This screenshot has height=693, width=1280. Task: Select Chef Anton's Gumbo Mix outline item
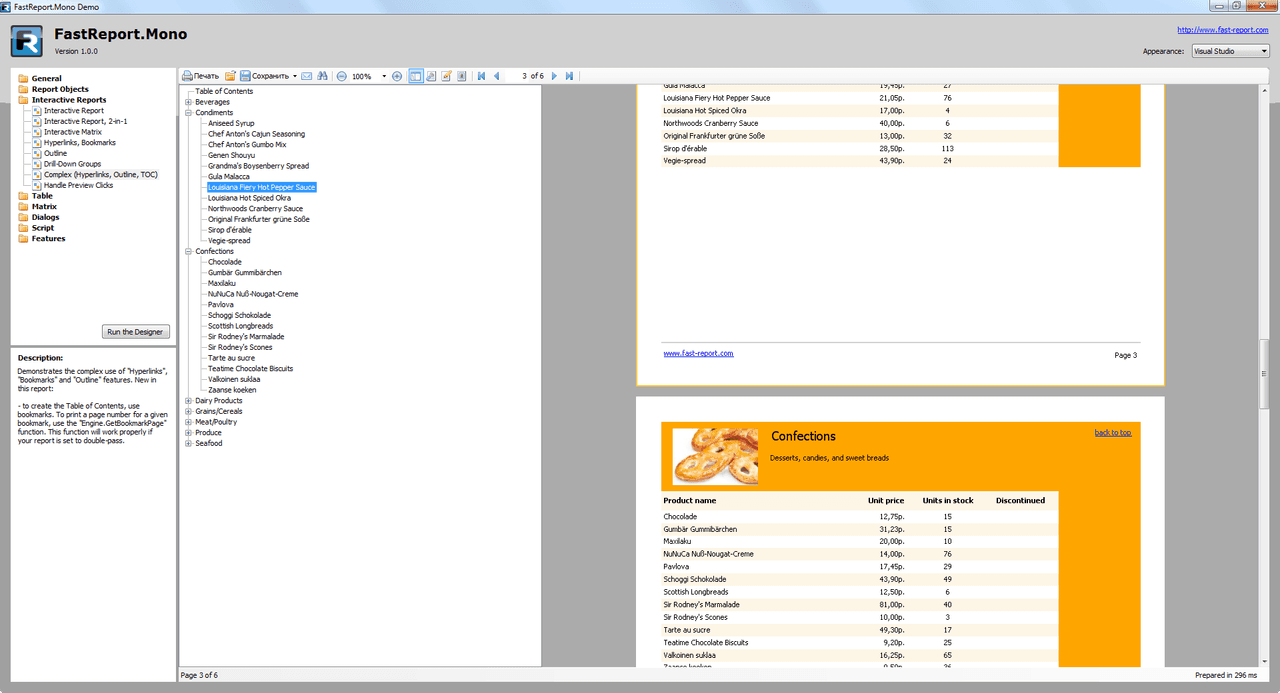247,145
